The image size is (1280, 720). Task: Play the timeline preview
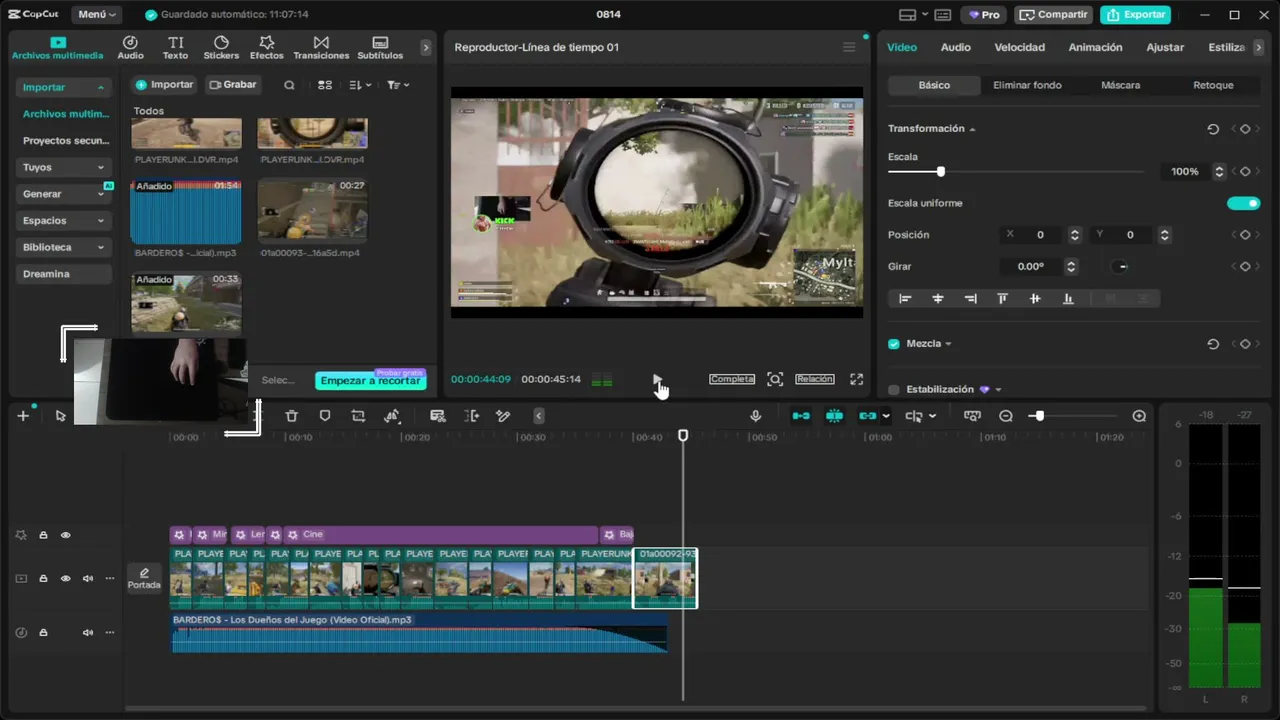[x=657, y=379]
